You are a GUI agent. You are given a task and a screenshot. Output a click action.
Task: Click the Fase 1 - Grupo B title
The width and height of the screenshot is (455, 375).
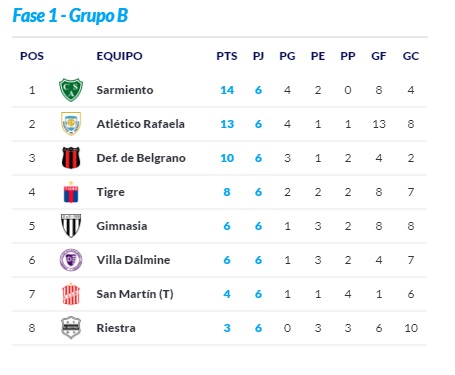(70, 16)
